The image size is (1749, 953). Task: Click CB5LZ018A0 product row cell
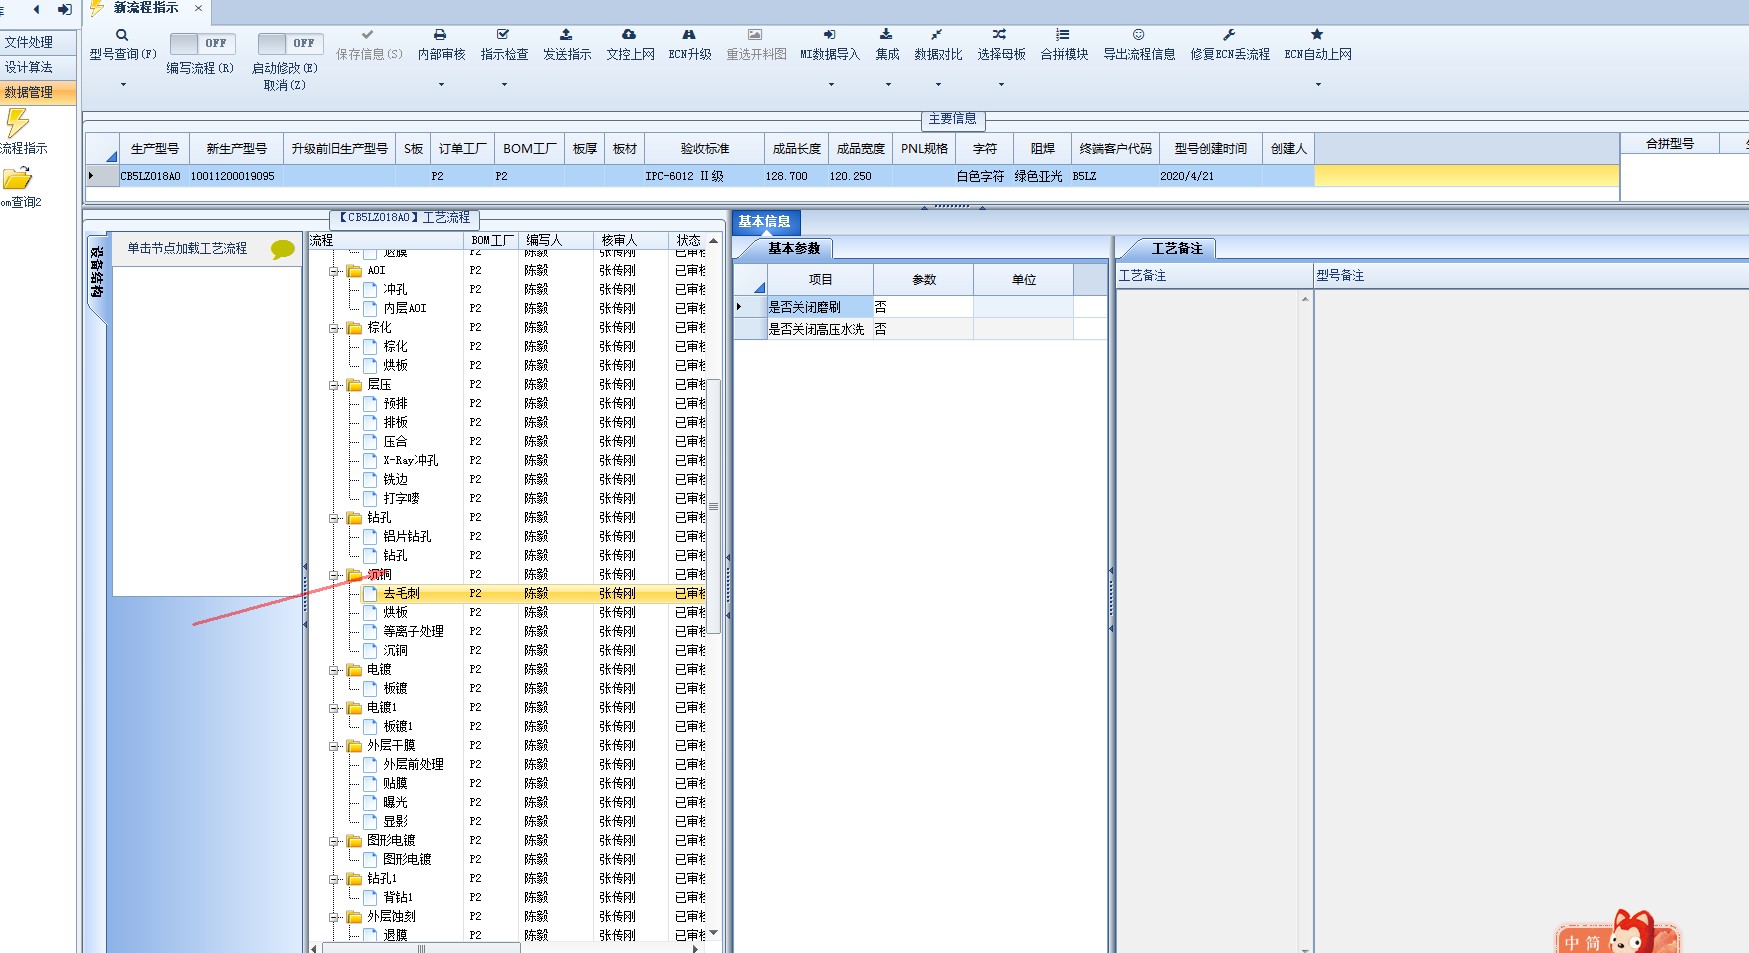(x=152, y=176)
